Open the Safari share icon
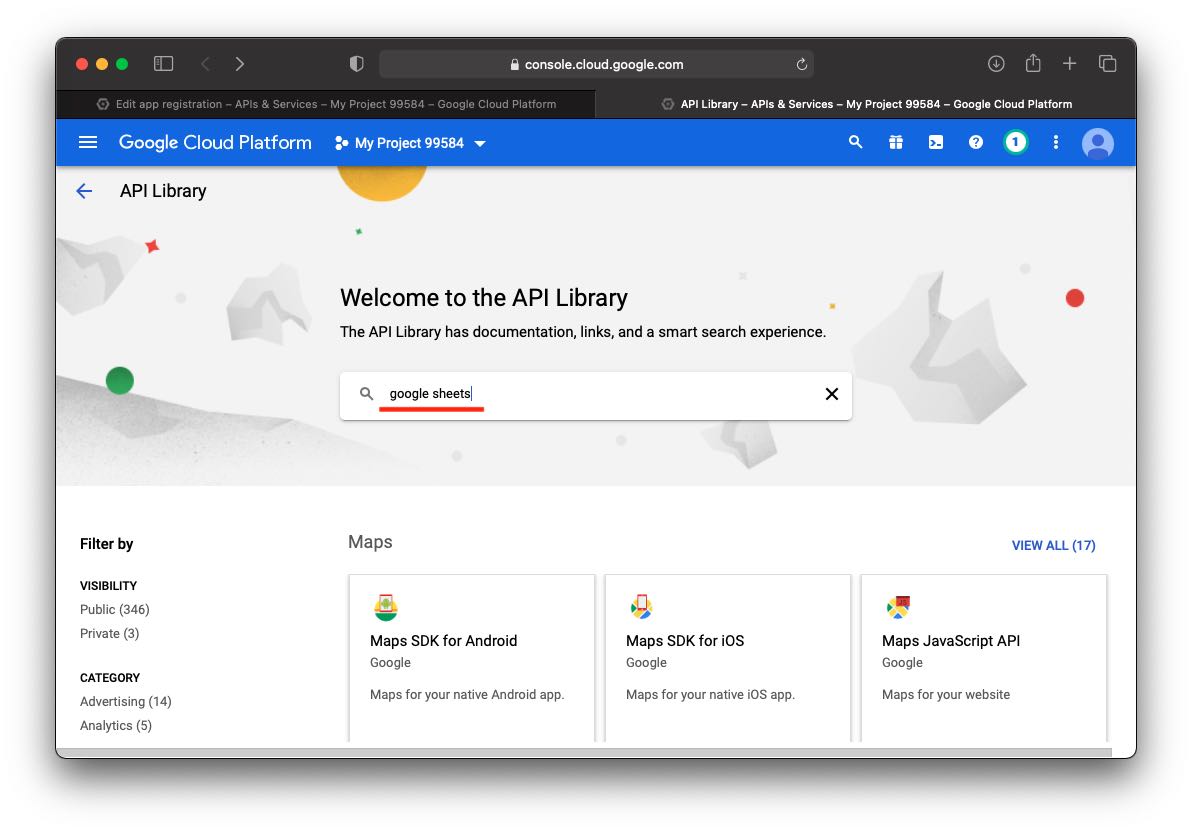 (x=1032, y=63)
